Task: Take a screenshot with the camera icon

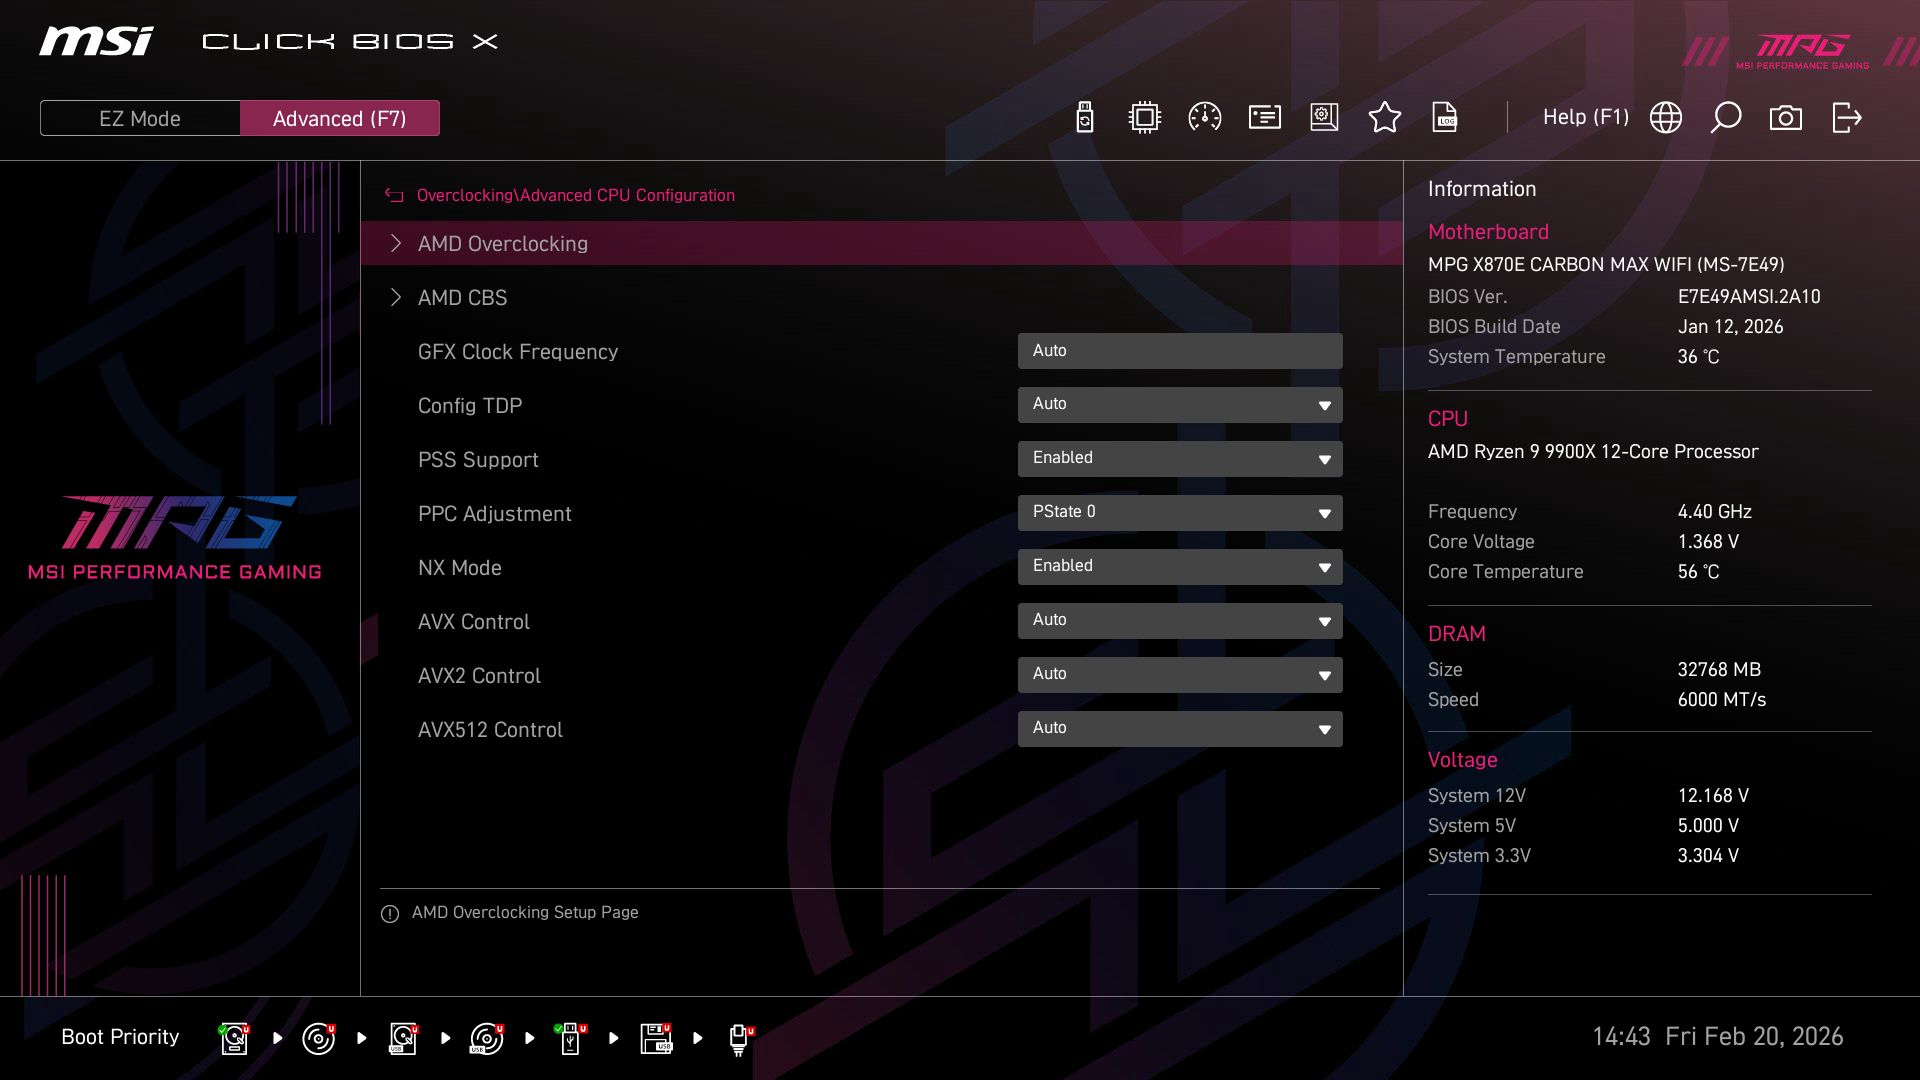Action: point(1786,117)
